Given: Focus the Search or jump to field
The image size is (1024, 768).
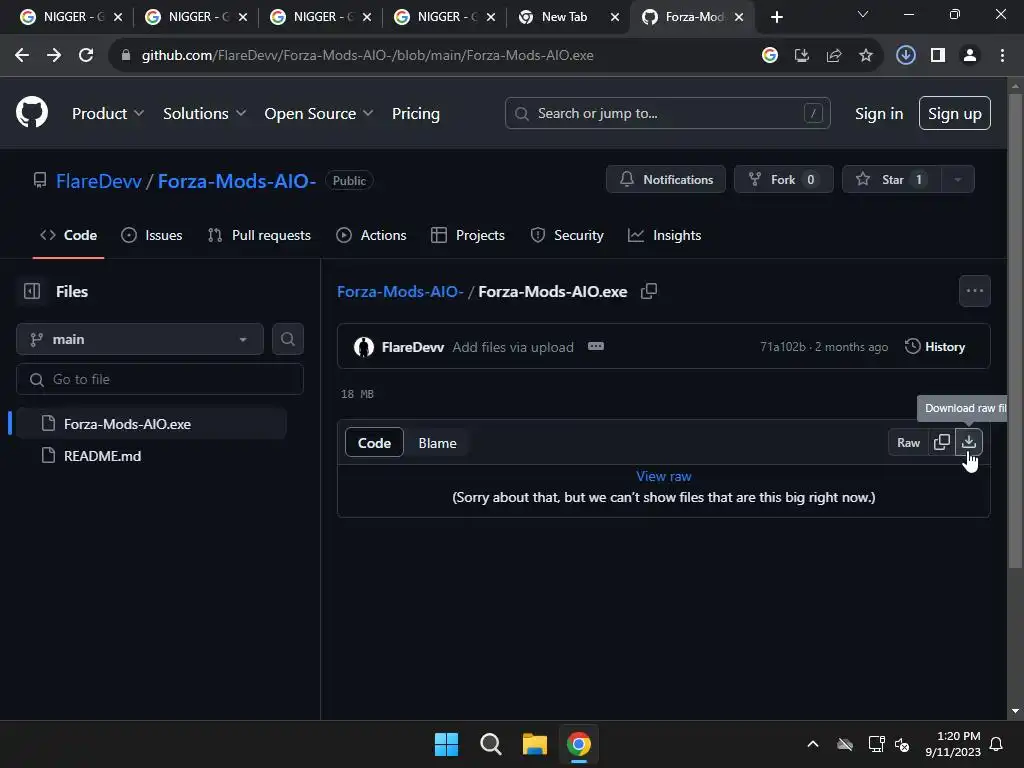Looking at the screenshot, I should tap(667, 113).
